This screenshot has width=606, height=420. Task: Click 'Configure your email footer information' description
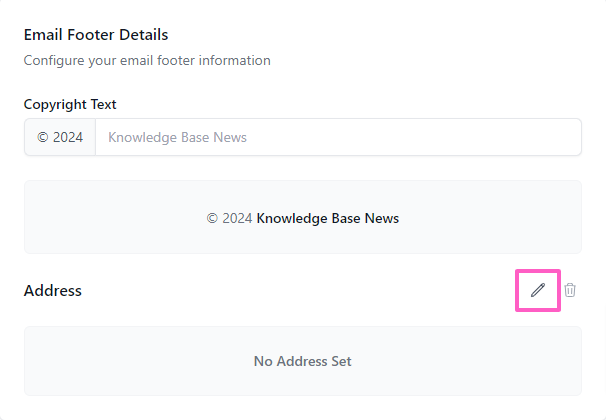(x=147, y=60)
